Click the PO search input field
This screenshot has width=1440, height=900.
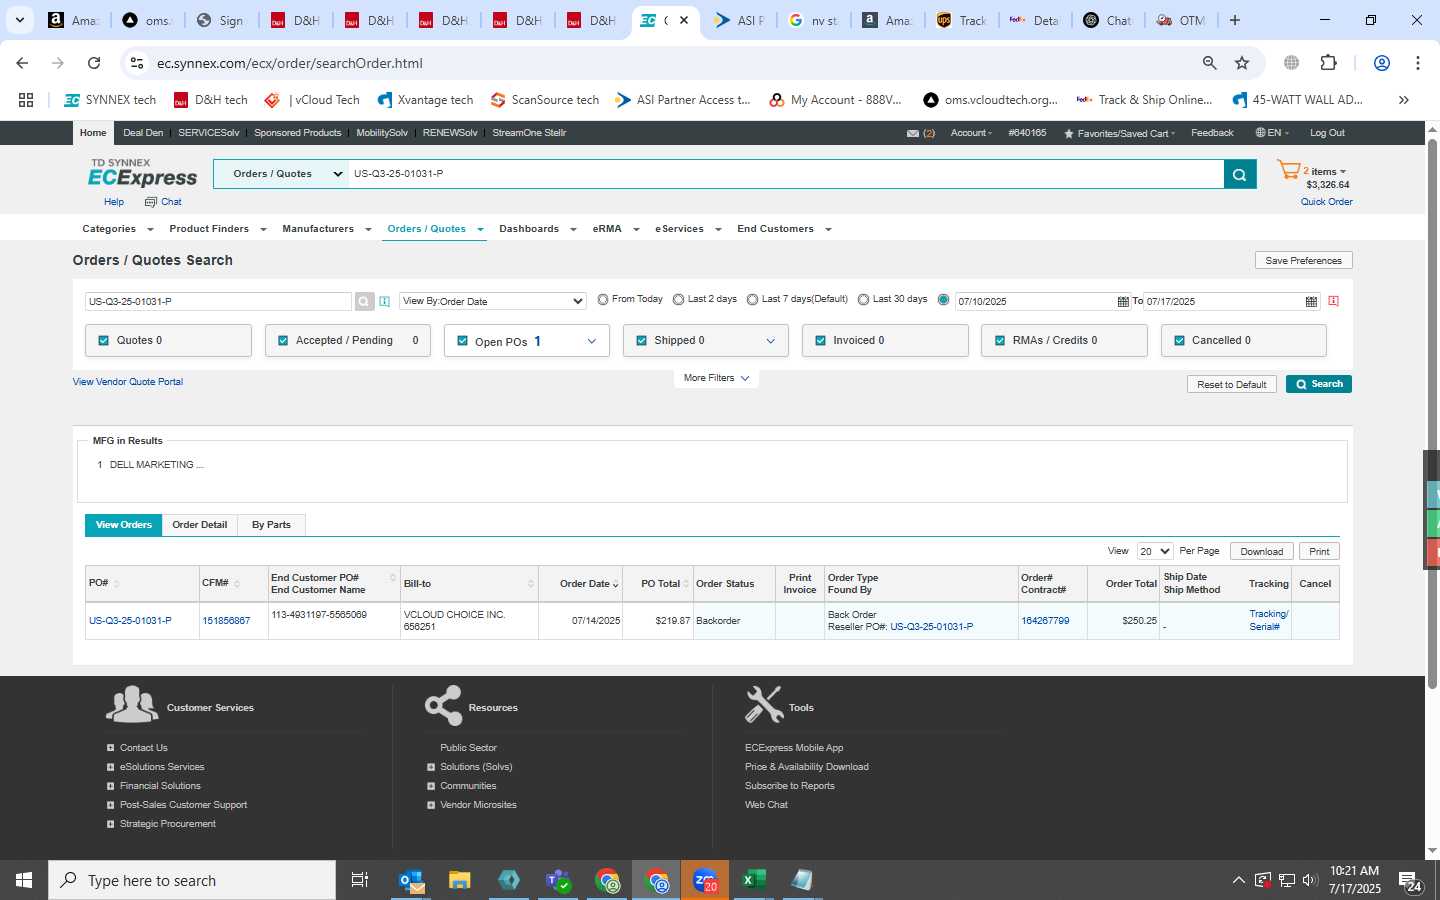pos(218,301)
